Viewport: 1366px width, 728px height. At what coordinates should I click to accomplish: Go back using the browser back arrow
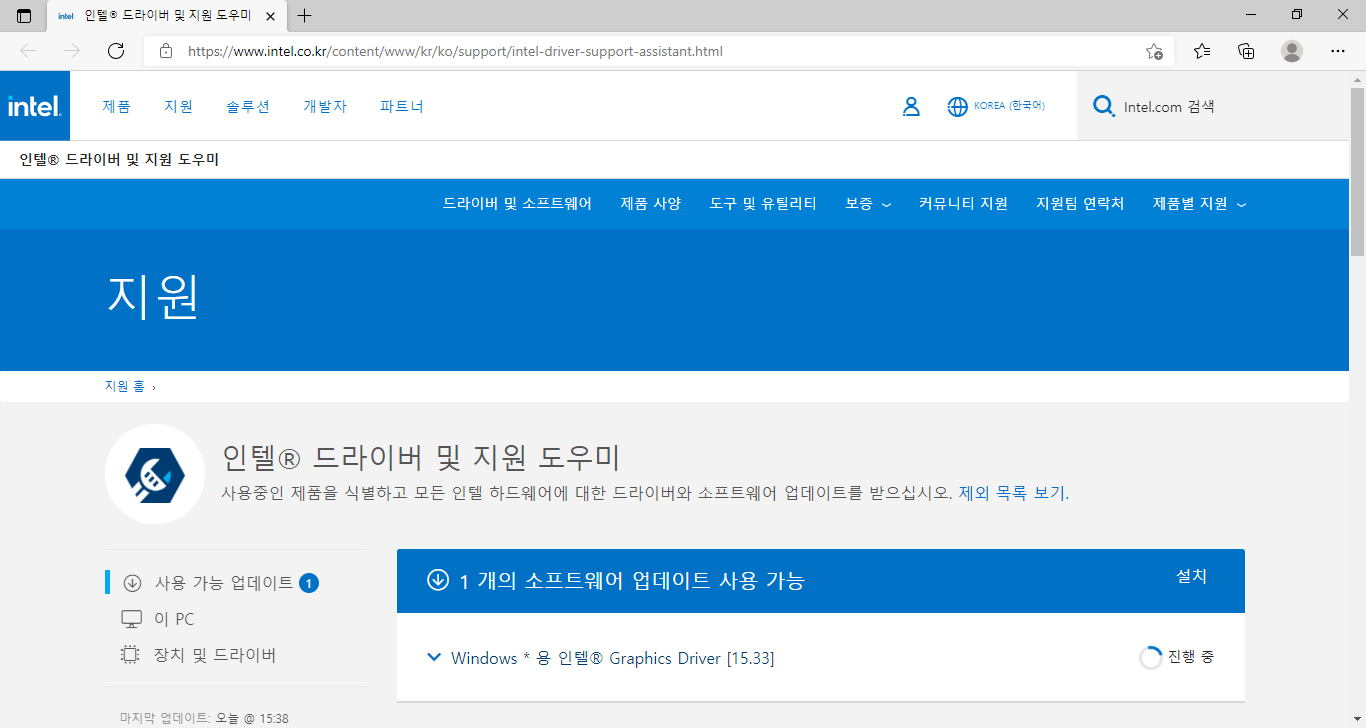pyautogui.click(x=28, y=51)
